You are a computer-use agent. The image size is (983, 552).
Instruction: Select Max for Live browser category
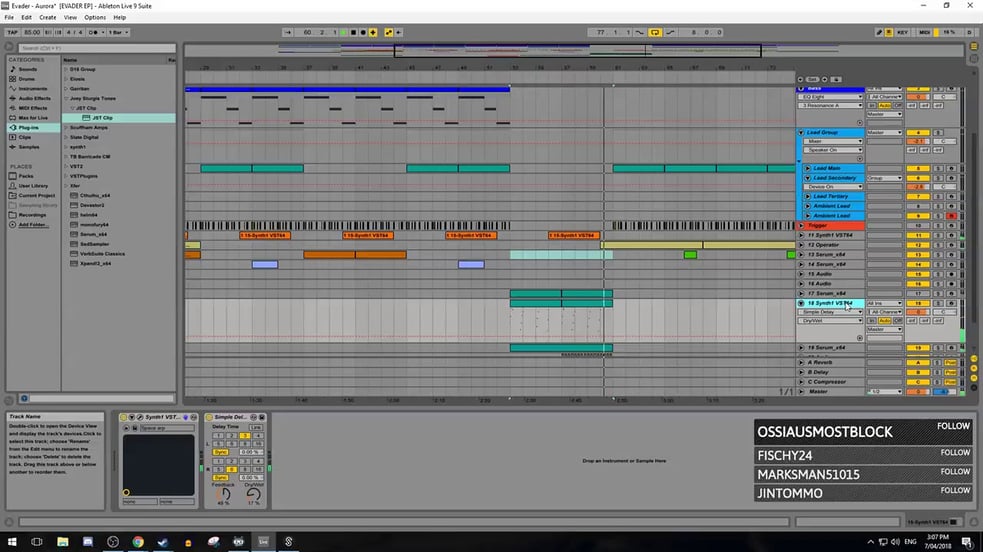[x=35, y=118]
